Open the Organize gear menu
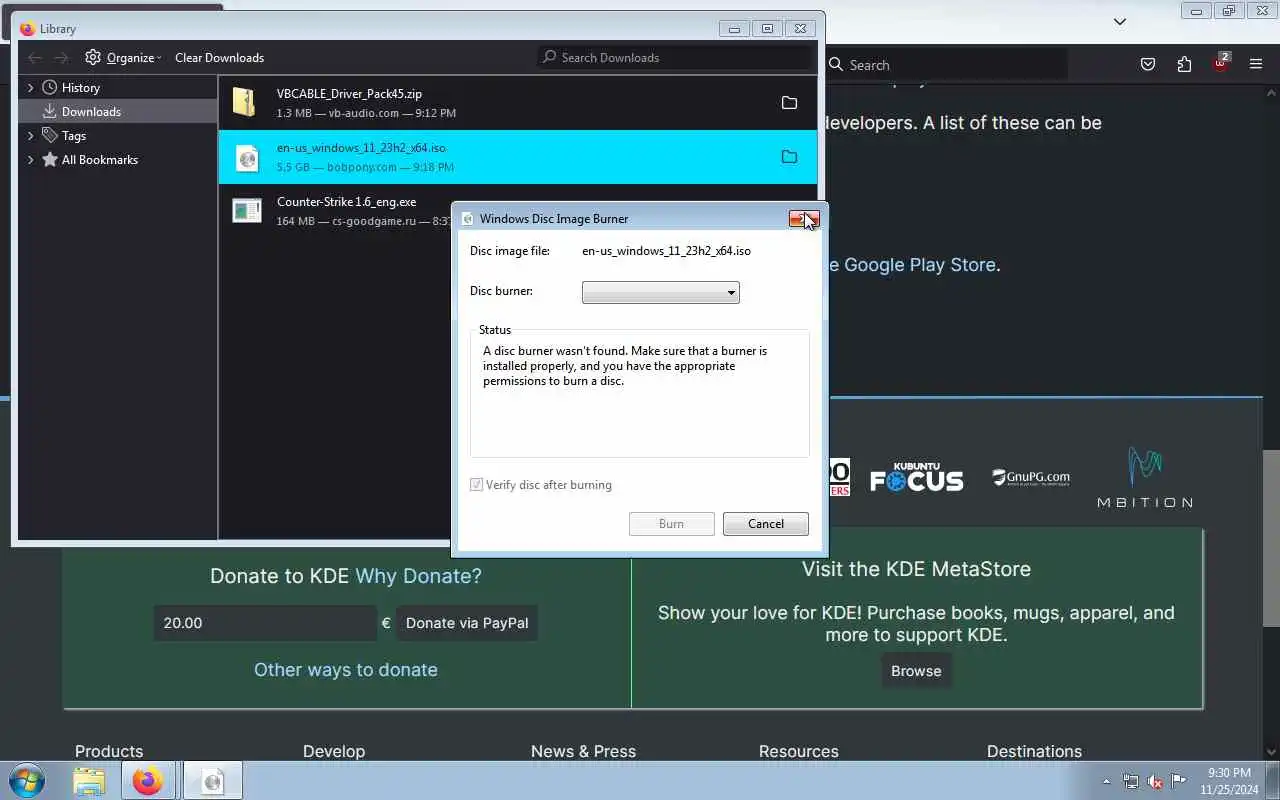 [123, 58]
